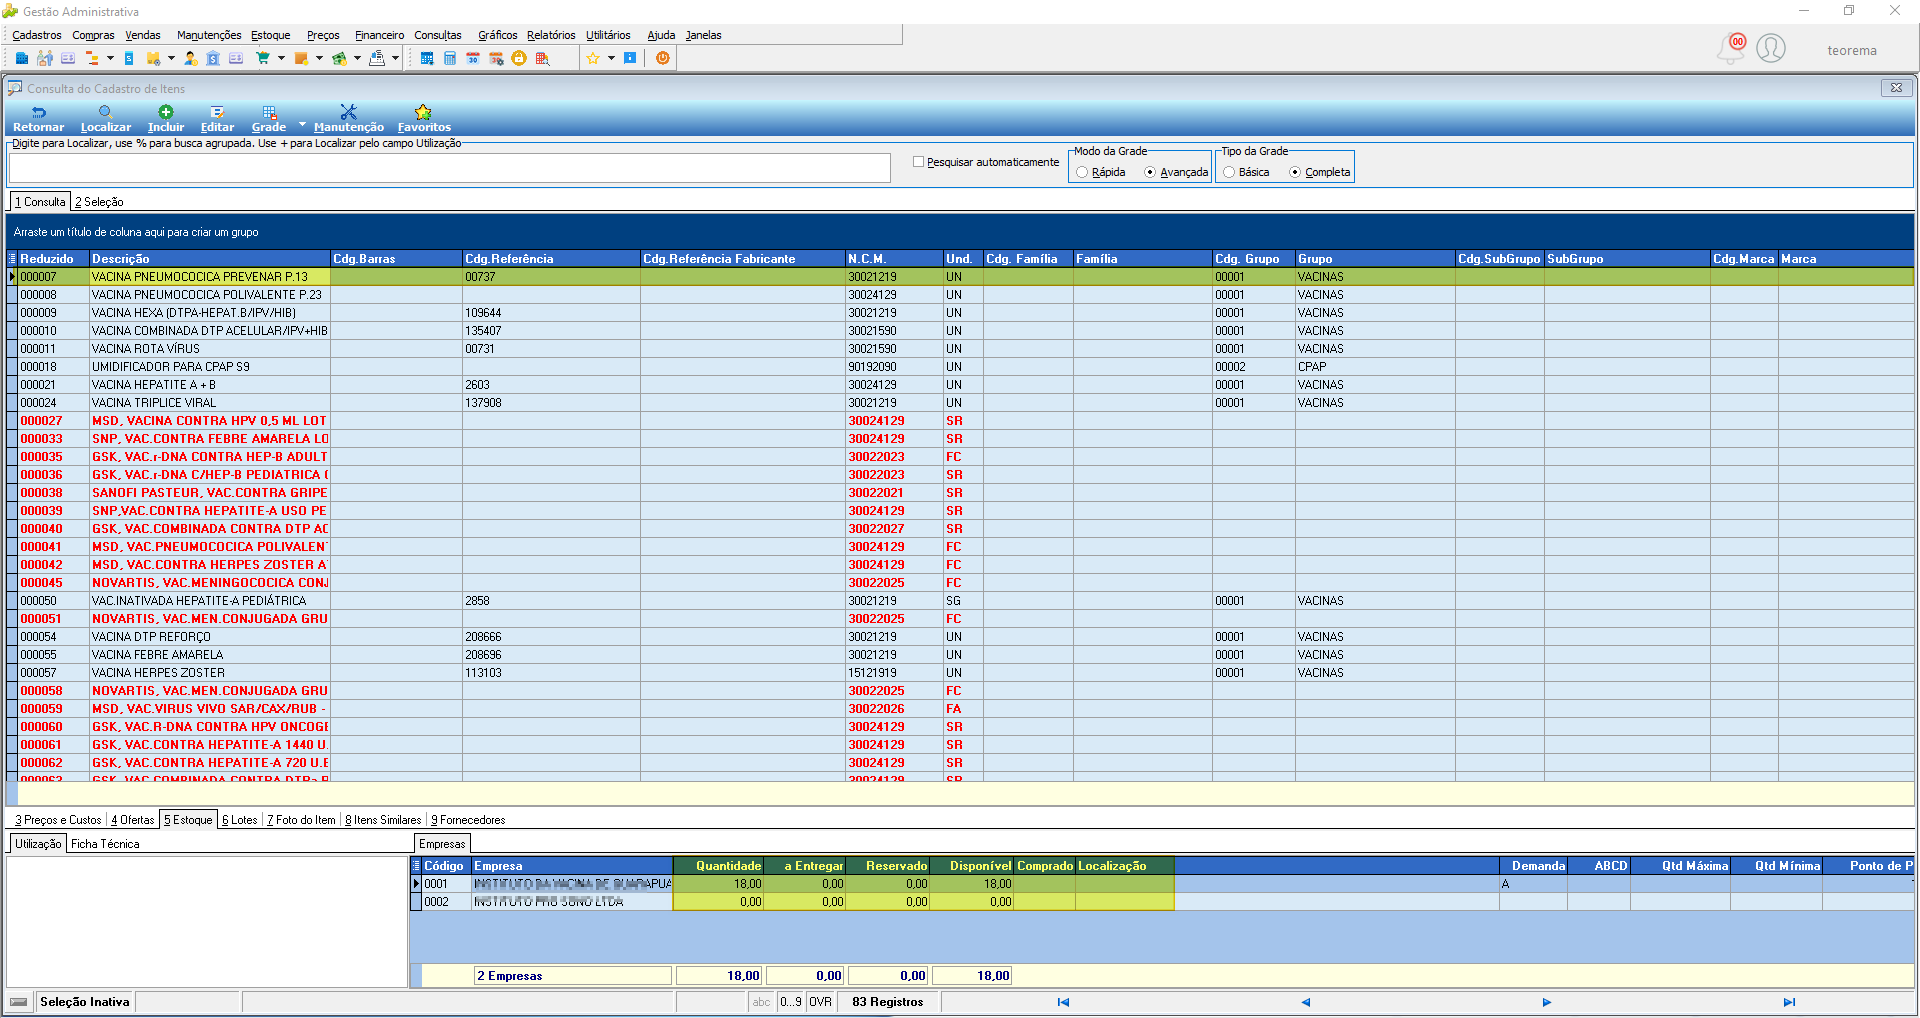Select the Editar pencil icon
Screen dimensions: 1920x1018
(217, 112)
